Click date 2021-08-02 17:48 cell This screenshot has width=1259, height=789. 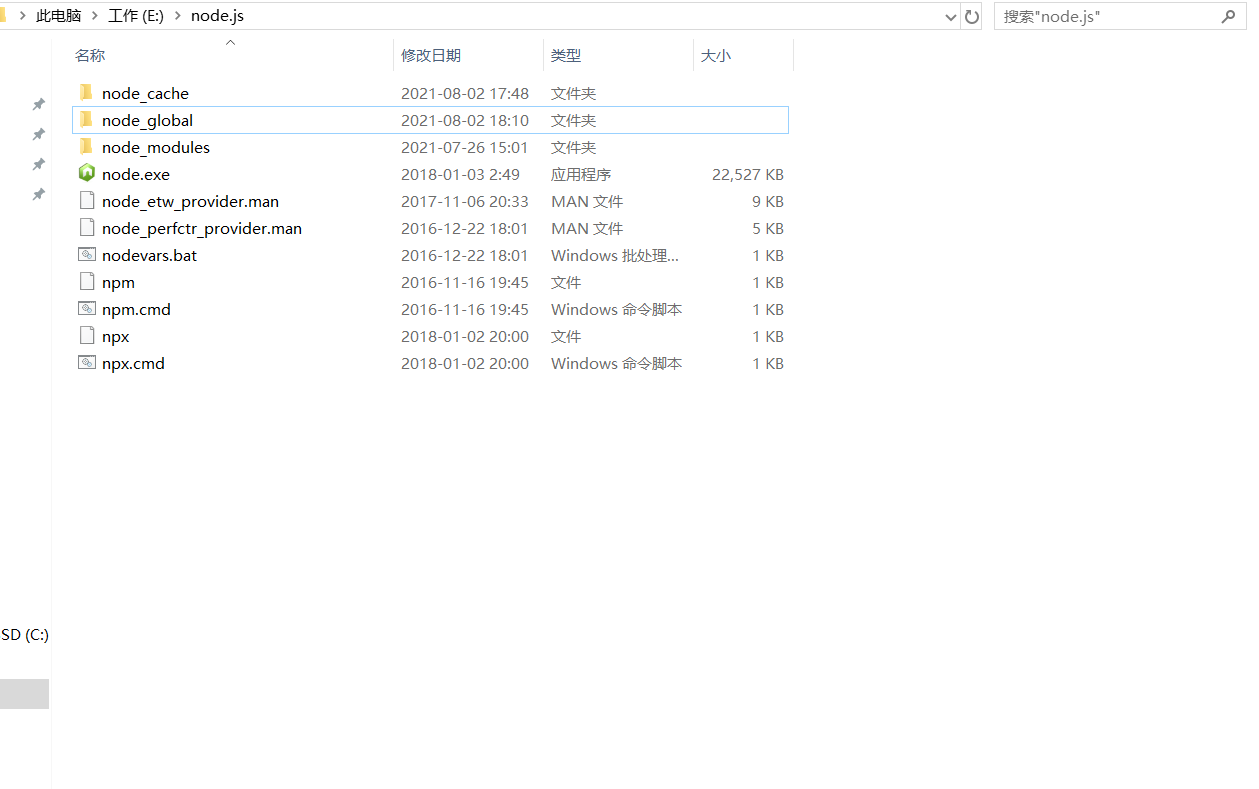(465, 93)
